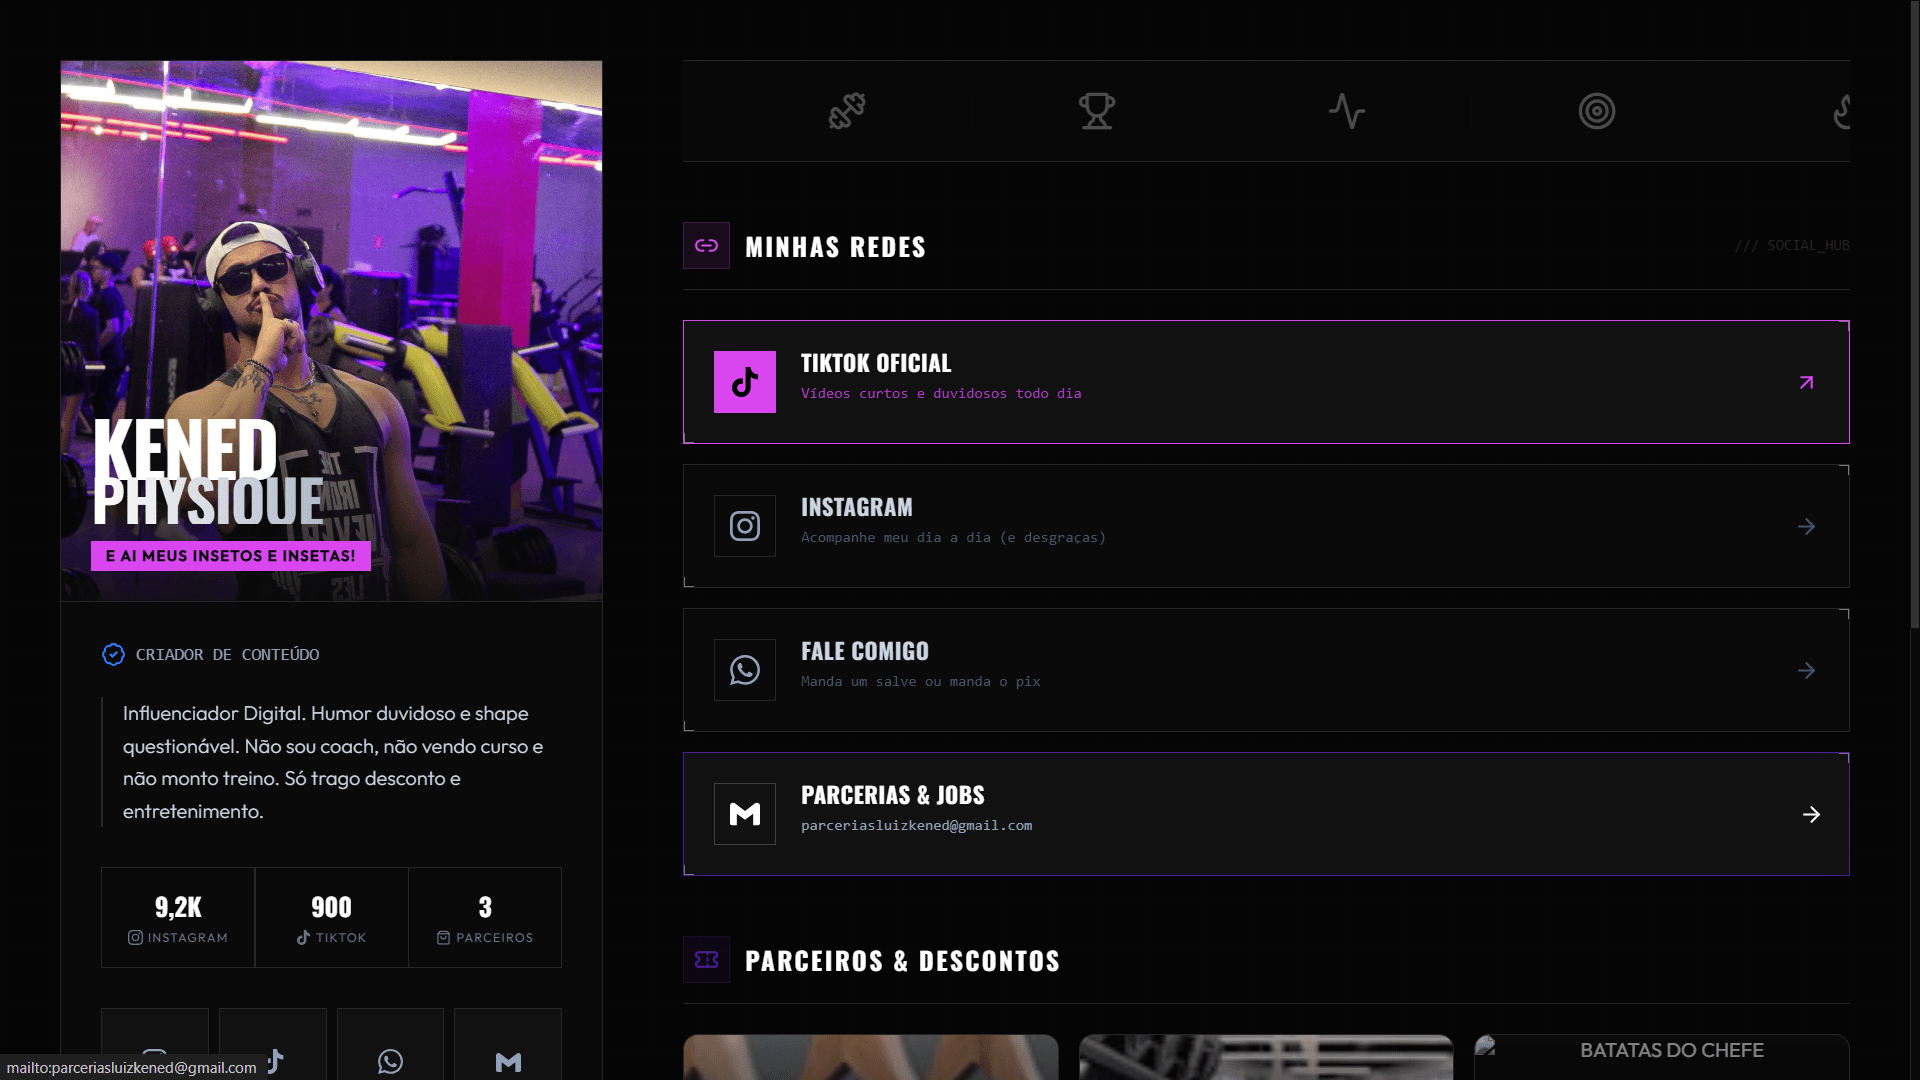Click the trophy icon

coord(1097,111)
